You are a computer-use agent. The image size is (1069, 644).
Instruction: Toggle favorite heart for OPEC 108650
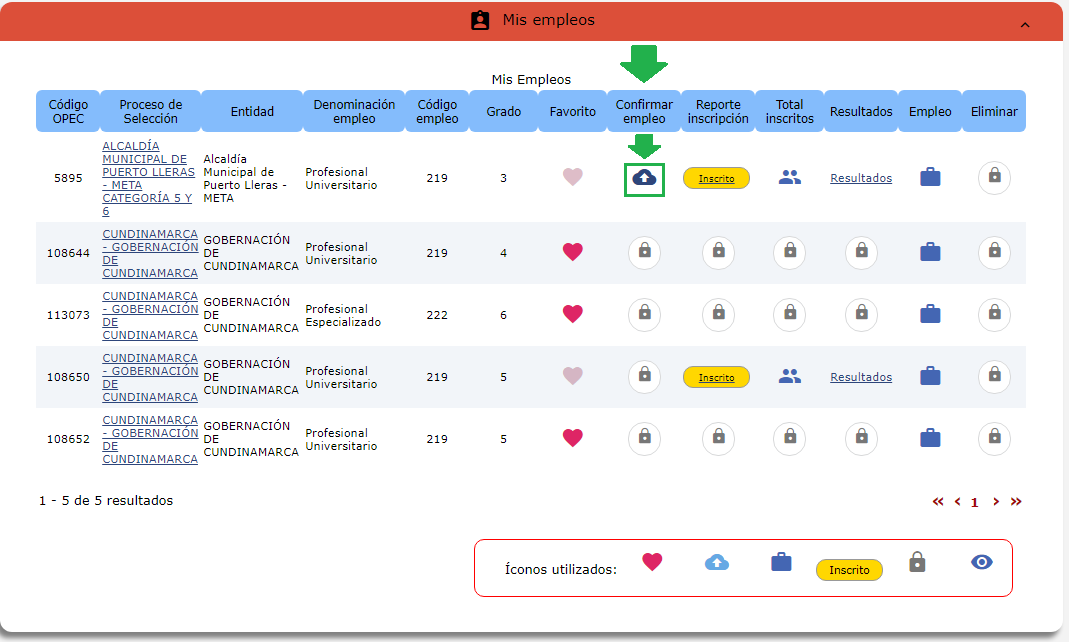[x=572, y=377]
